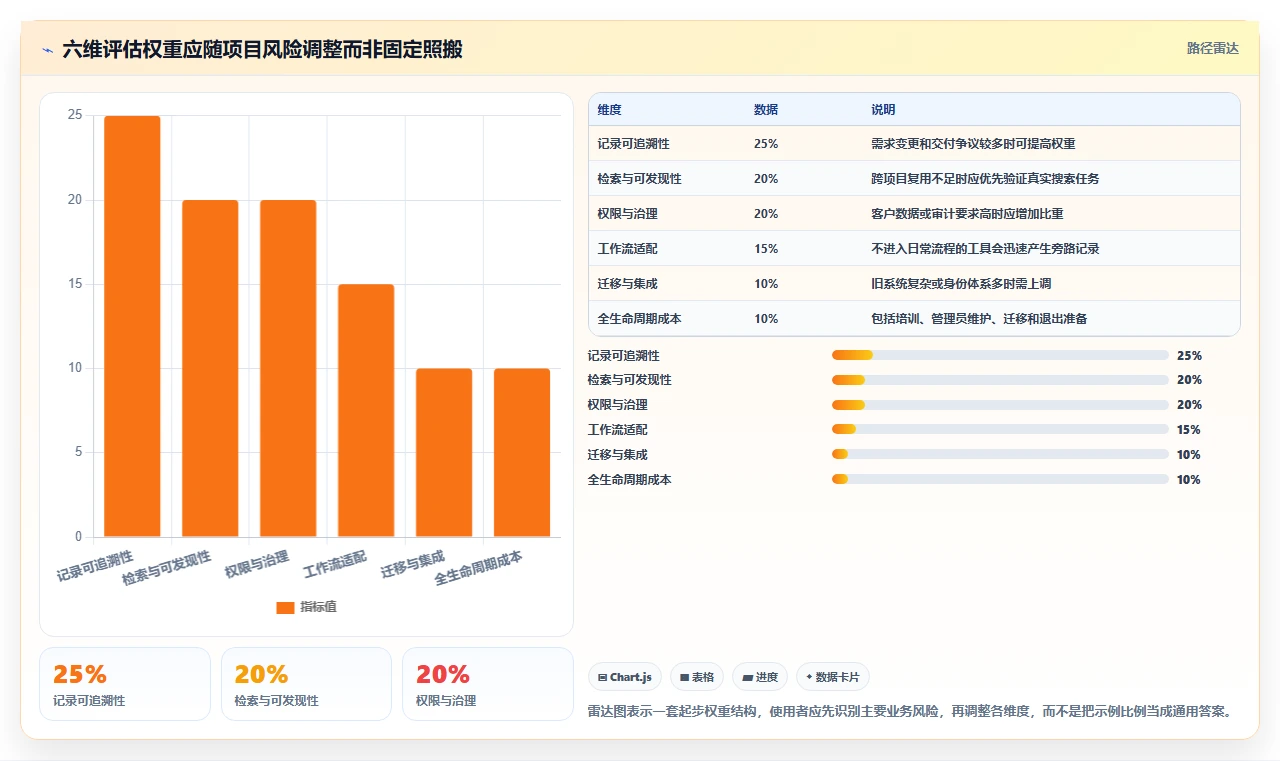Click the 迁移与集成 bar in chart
1280x761 pixels.
(x=444, y=452)
